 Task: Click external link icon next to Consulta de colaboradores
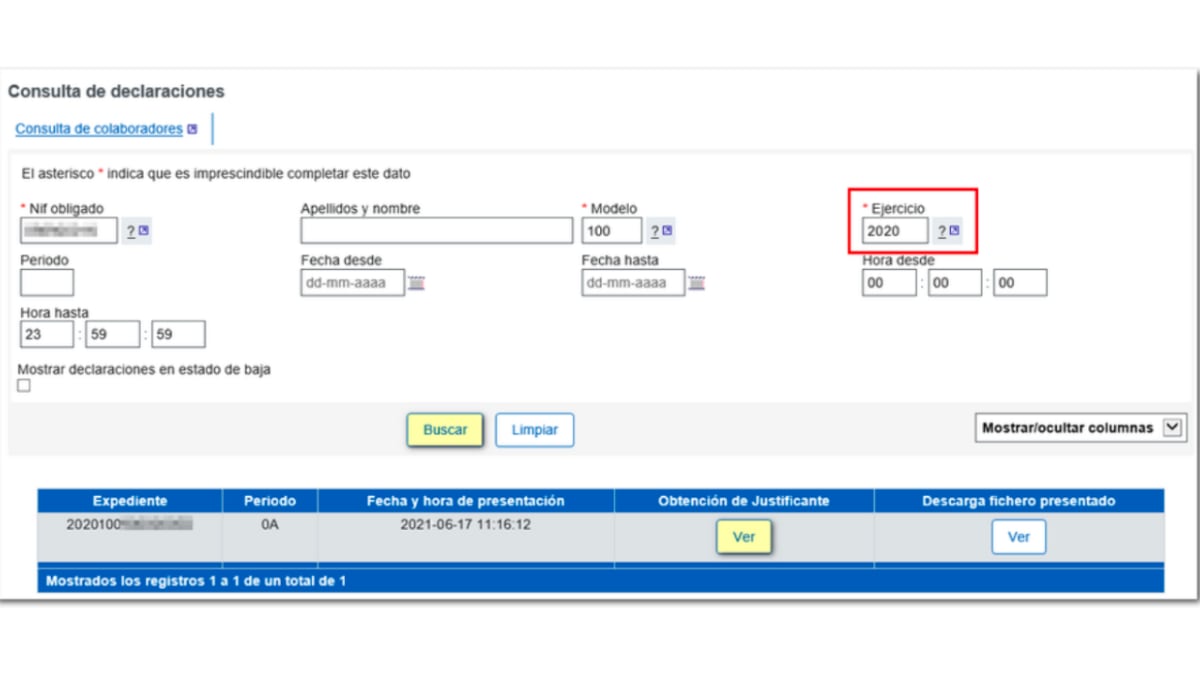(x=193, y=129)
